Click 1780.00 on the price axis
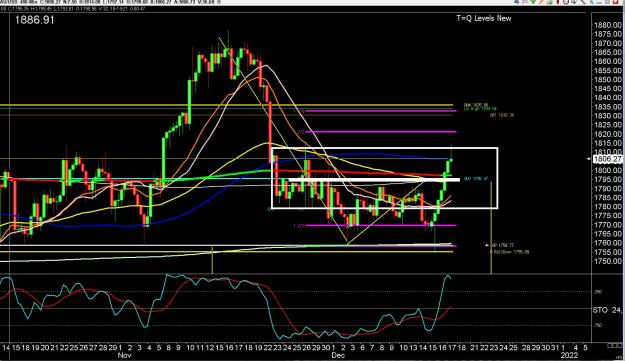This screenshot has width=625, height=361. coord(607,206)
